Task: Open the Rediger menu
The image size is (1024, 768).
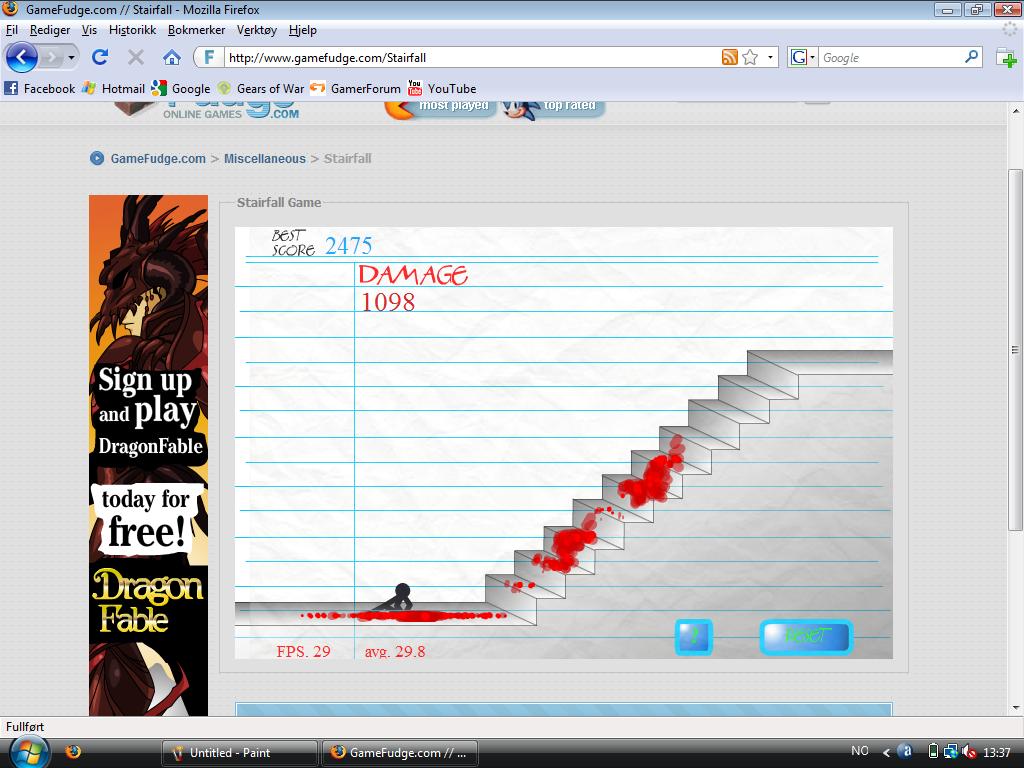Action: point(50,30)
